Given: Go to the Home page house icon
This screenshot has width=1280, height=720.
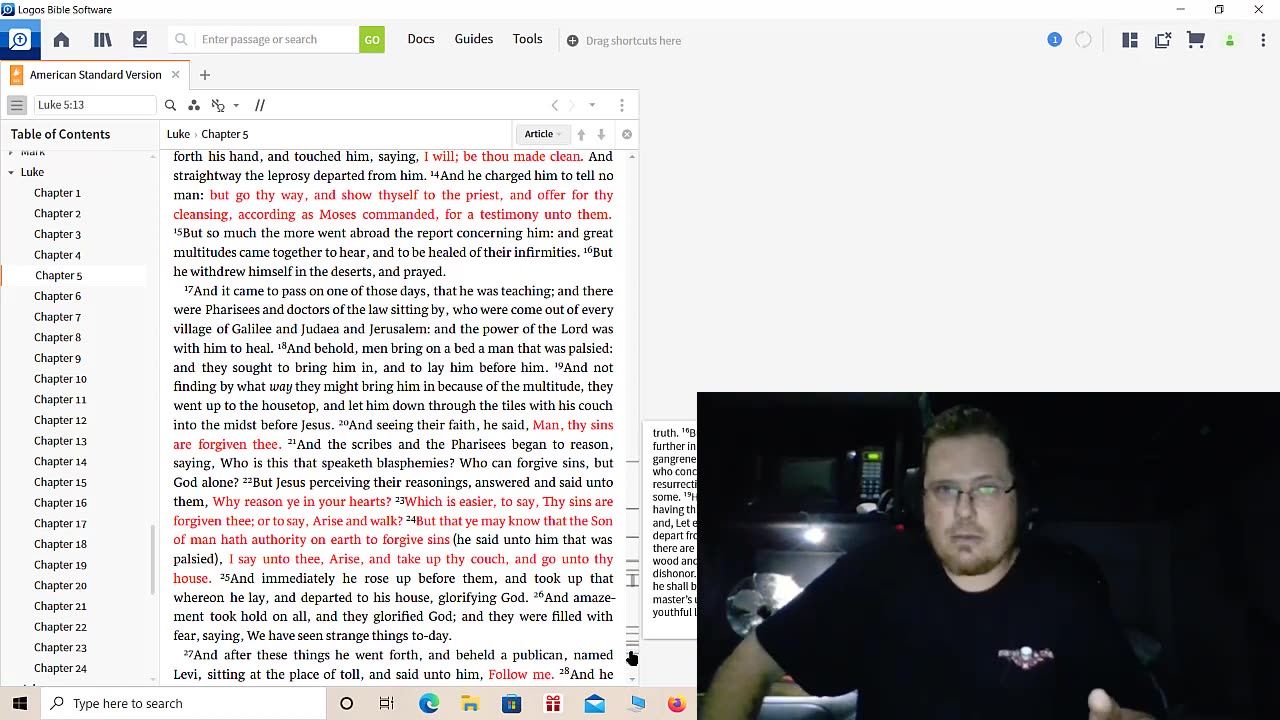Looking at the screenshot, I should click(x=61, y=40).
